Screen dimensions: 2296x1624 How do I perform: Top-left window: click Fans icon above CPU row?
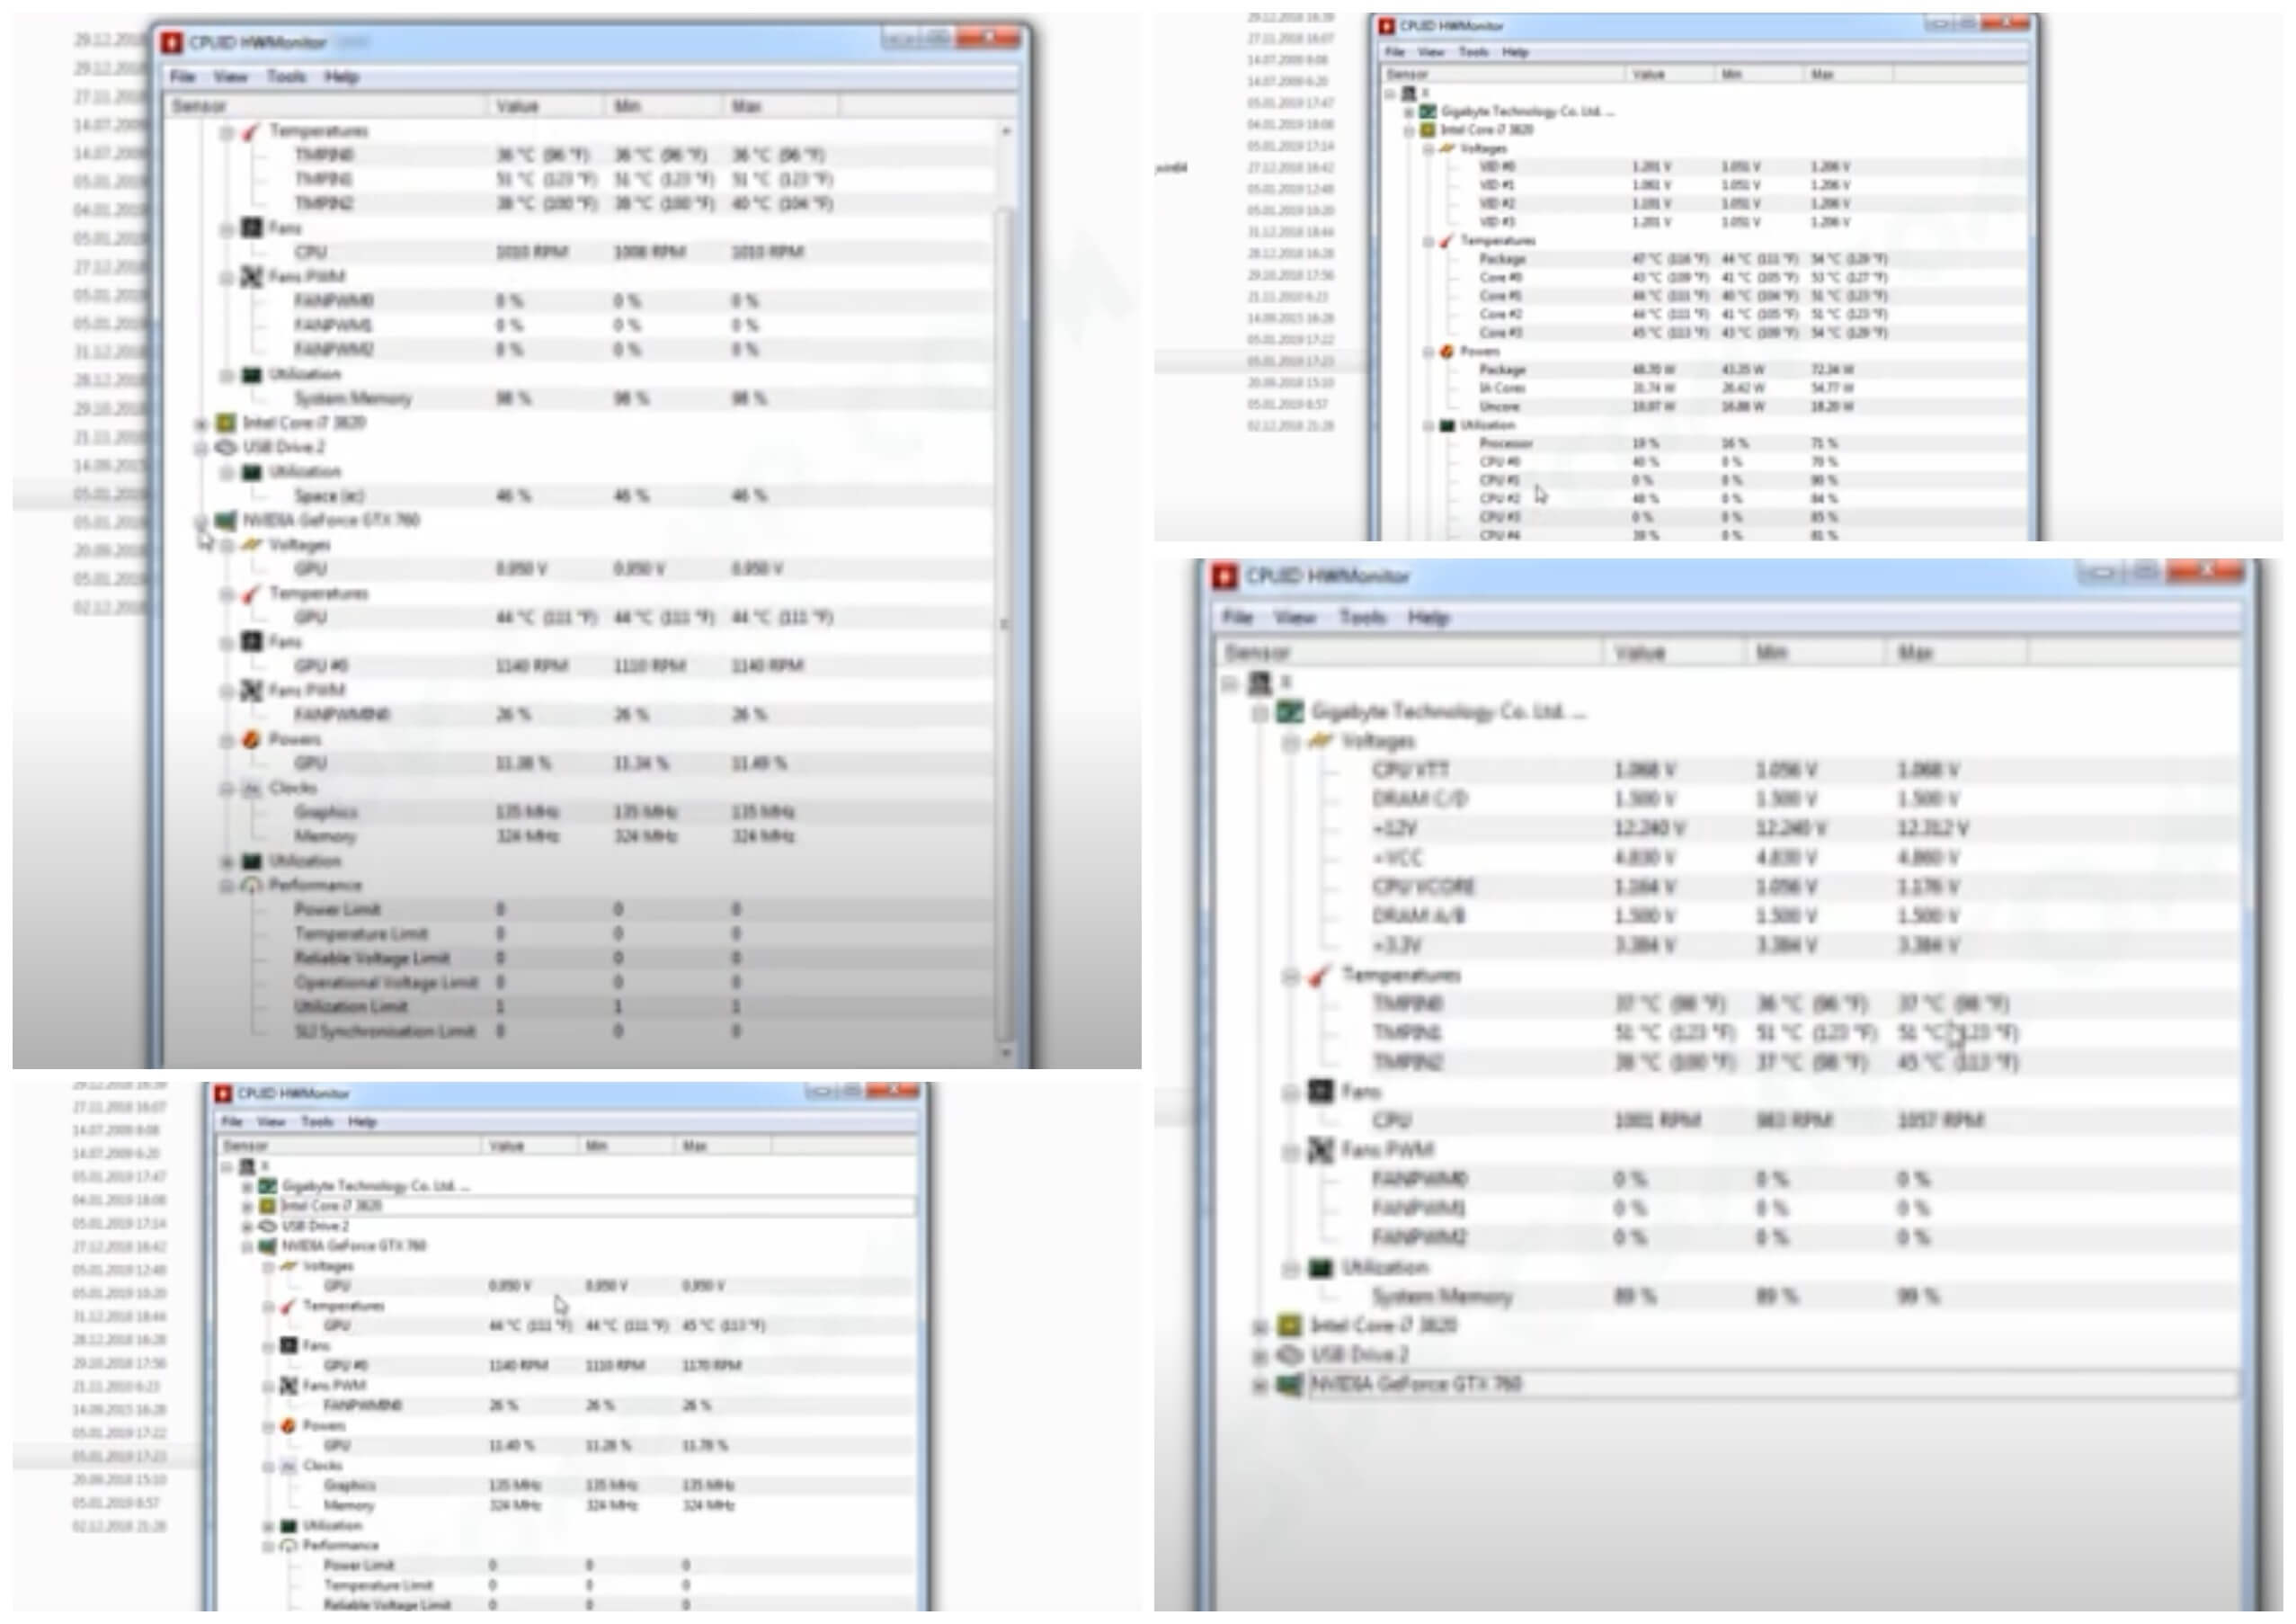pos(251,228)
